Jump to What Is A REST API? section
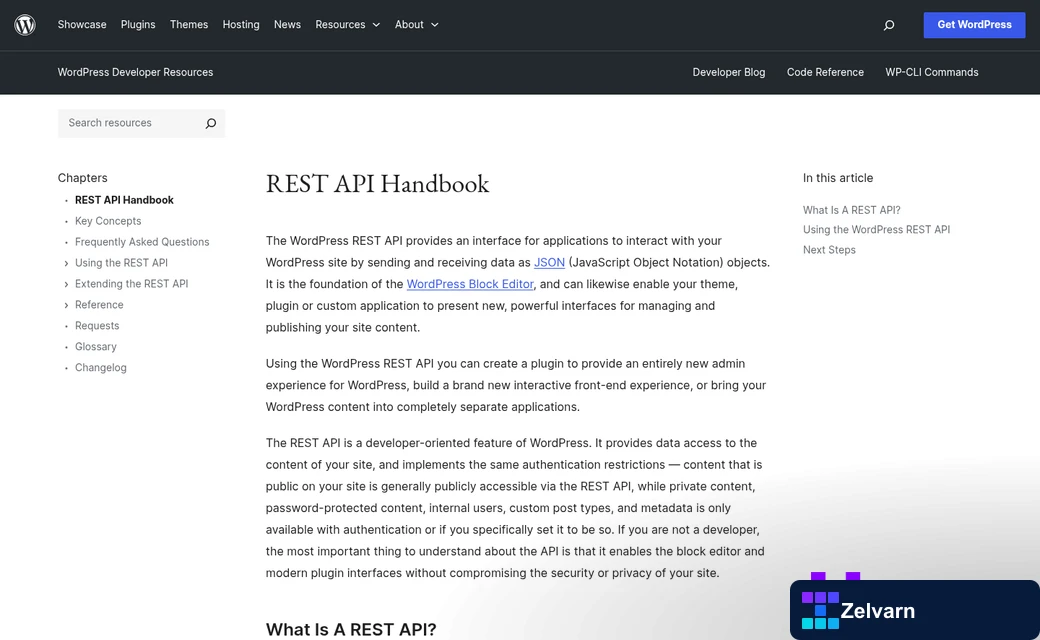Viewport: 1040px width, 640px height. (852, 210)
